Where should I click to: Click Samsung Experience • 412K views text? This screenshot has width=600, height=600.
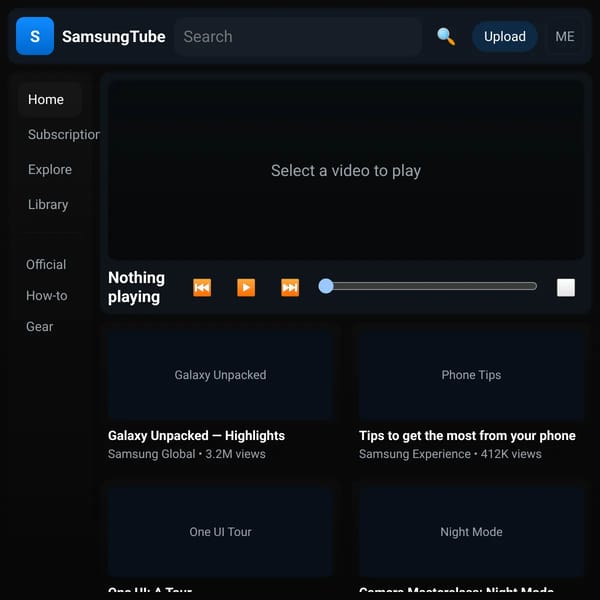450,454
